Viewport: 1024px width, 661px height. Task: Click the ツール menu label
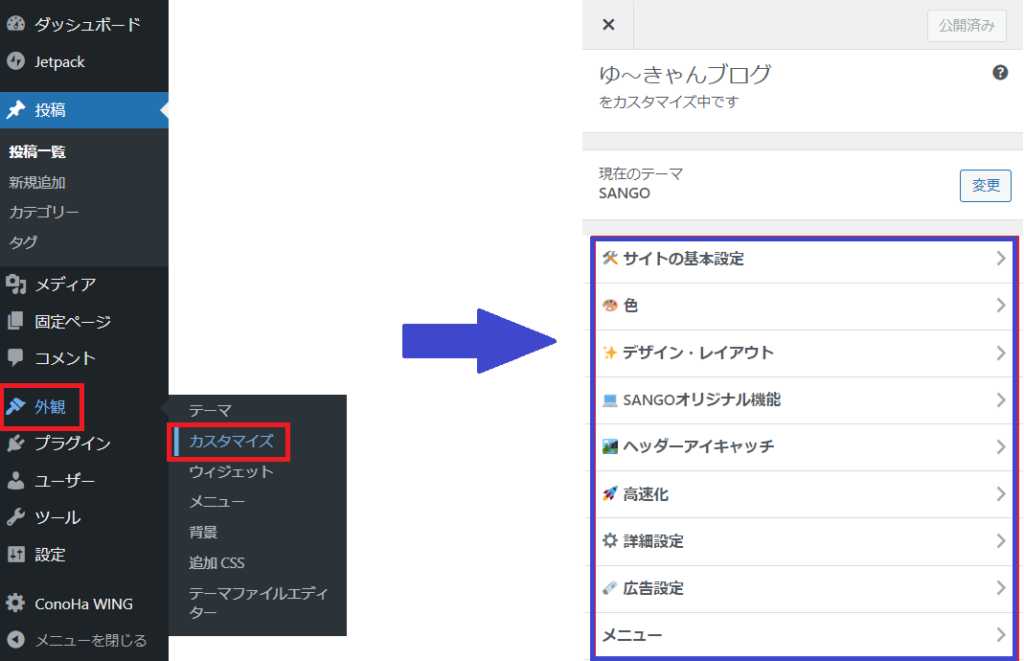57,518
